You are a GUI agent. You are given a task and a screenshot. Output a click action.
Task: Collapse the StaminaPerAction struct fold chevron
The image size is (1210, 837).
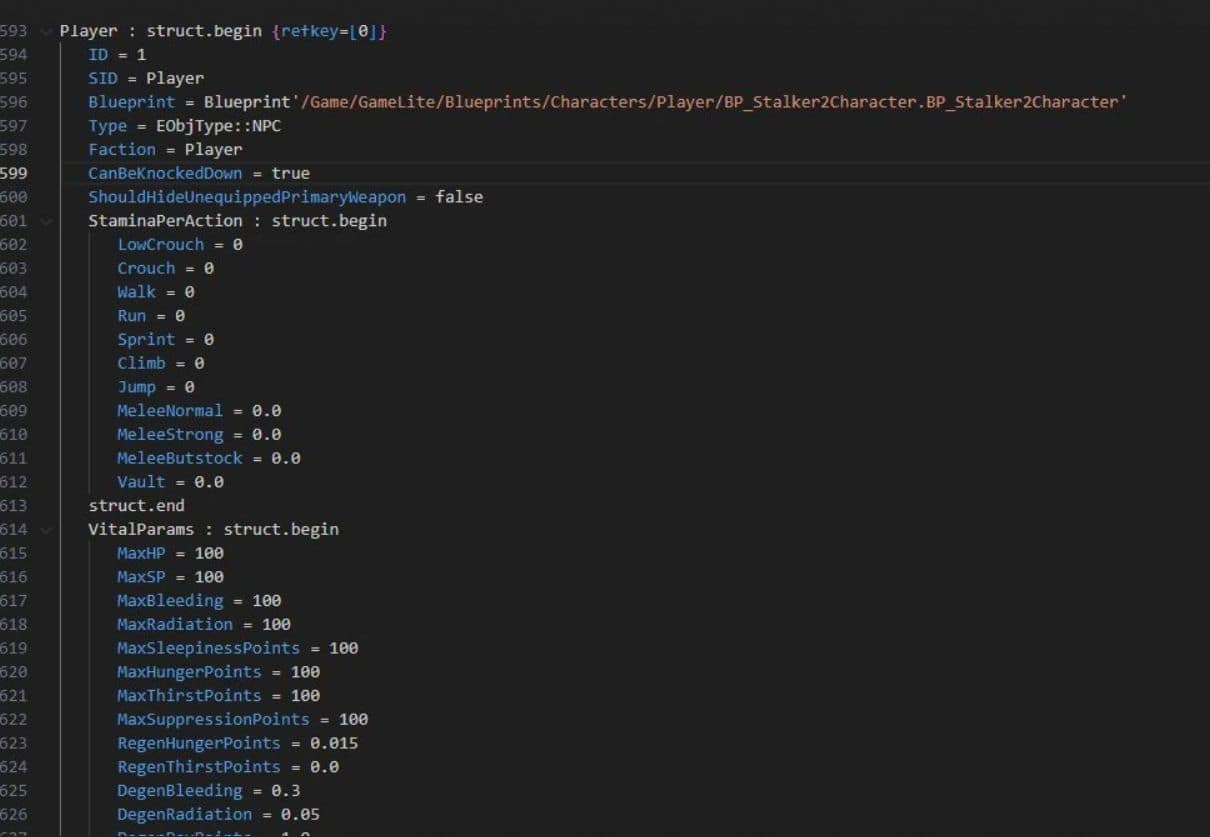pyautogui.click(x=45, y=221)
